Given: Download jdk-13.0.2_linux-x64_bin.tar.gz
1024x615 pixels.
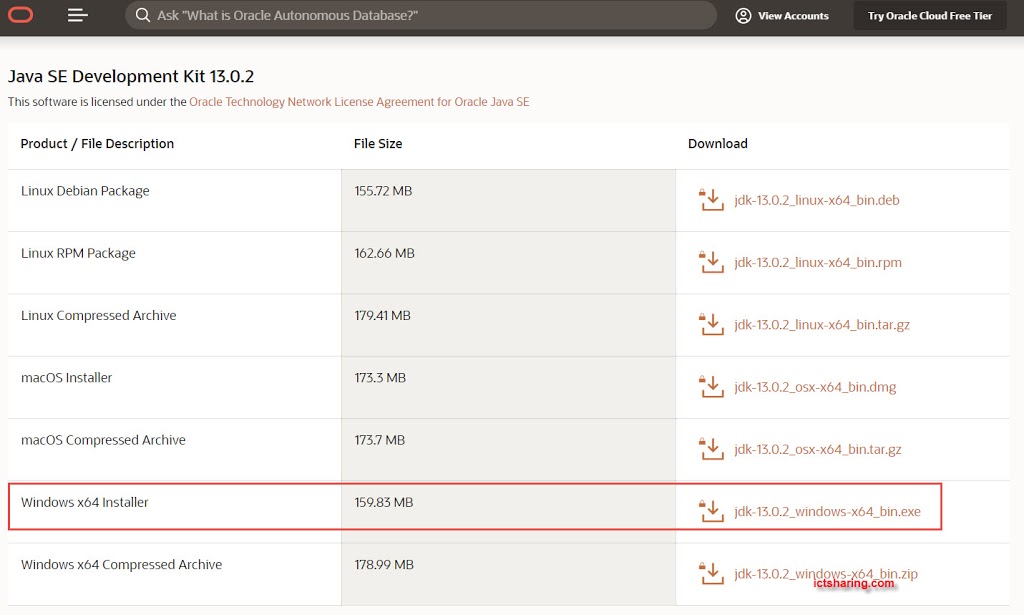Looking at the screenshot, I should click(x=822, y=325).
